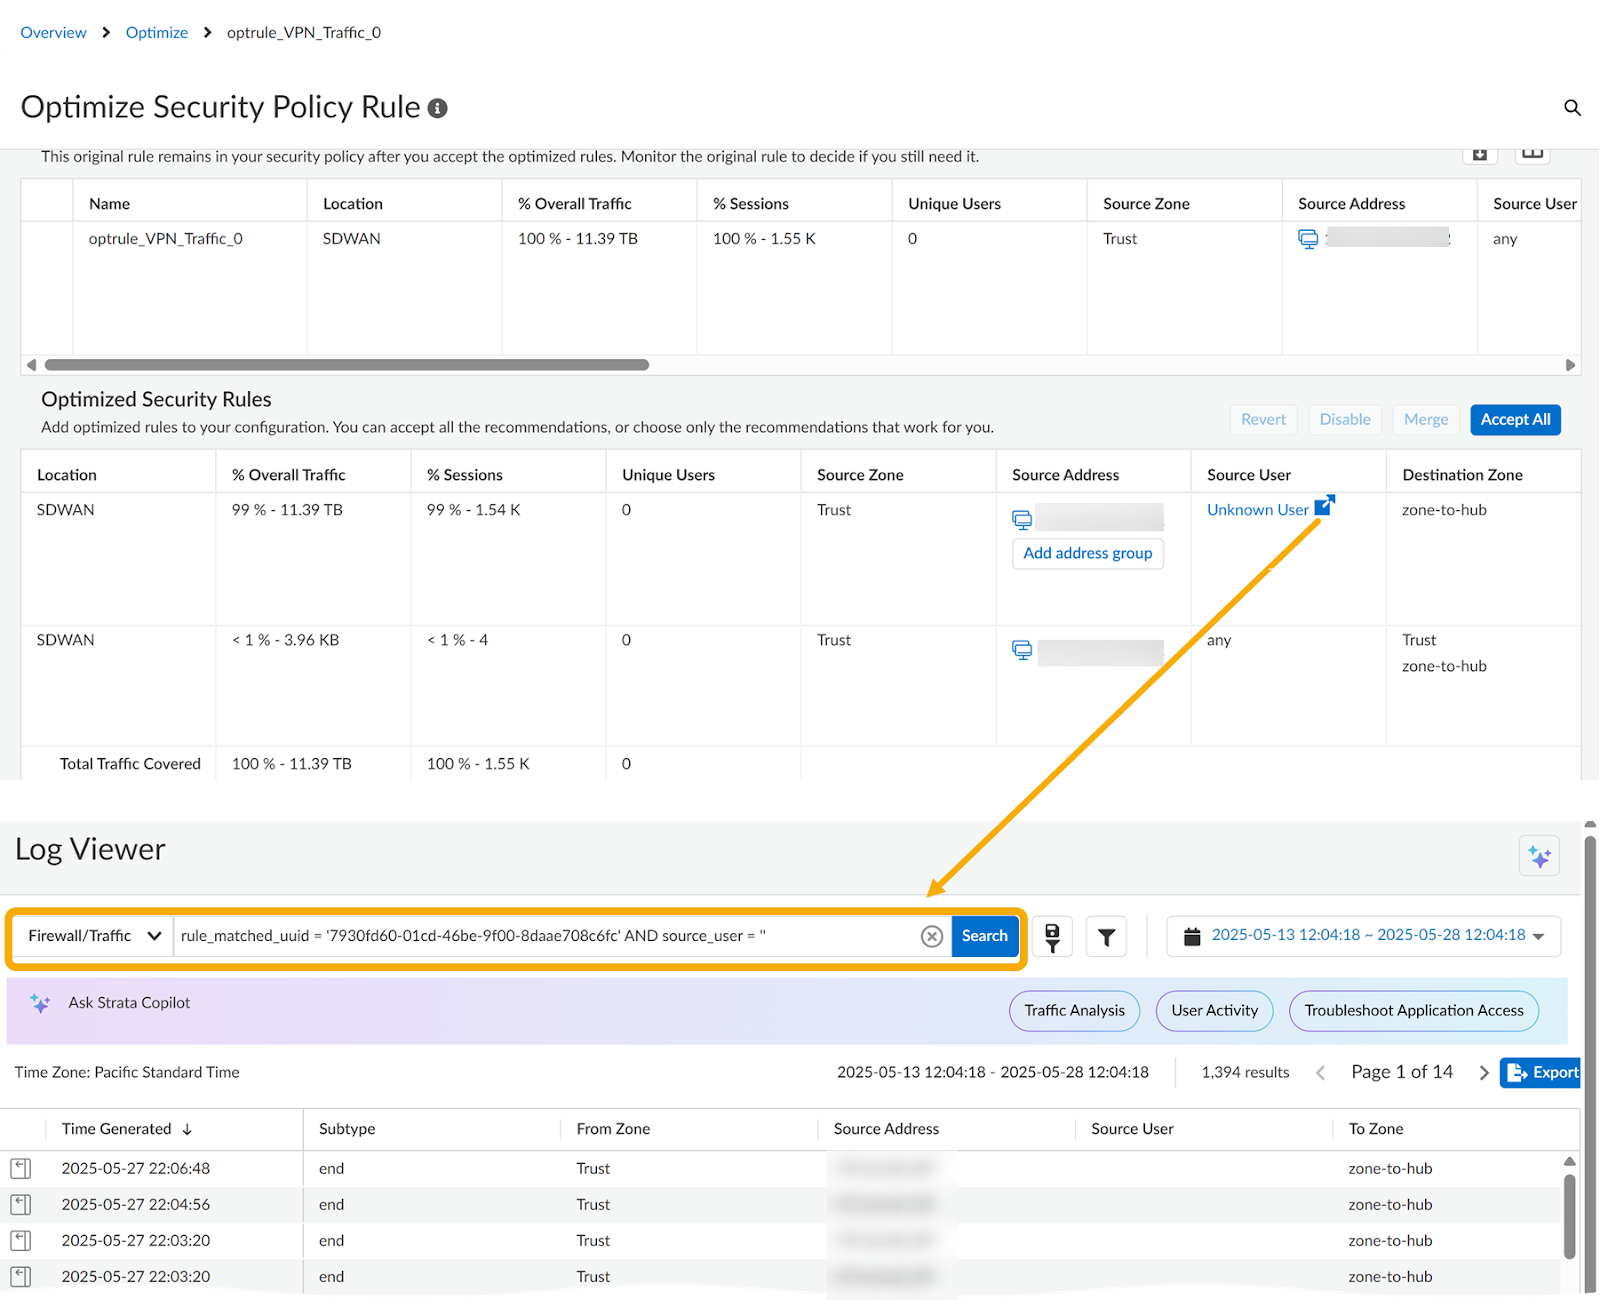
Task: Open log details icon for 22:04:56 row
Action: pyautogui.click(x=21, y=1204)
